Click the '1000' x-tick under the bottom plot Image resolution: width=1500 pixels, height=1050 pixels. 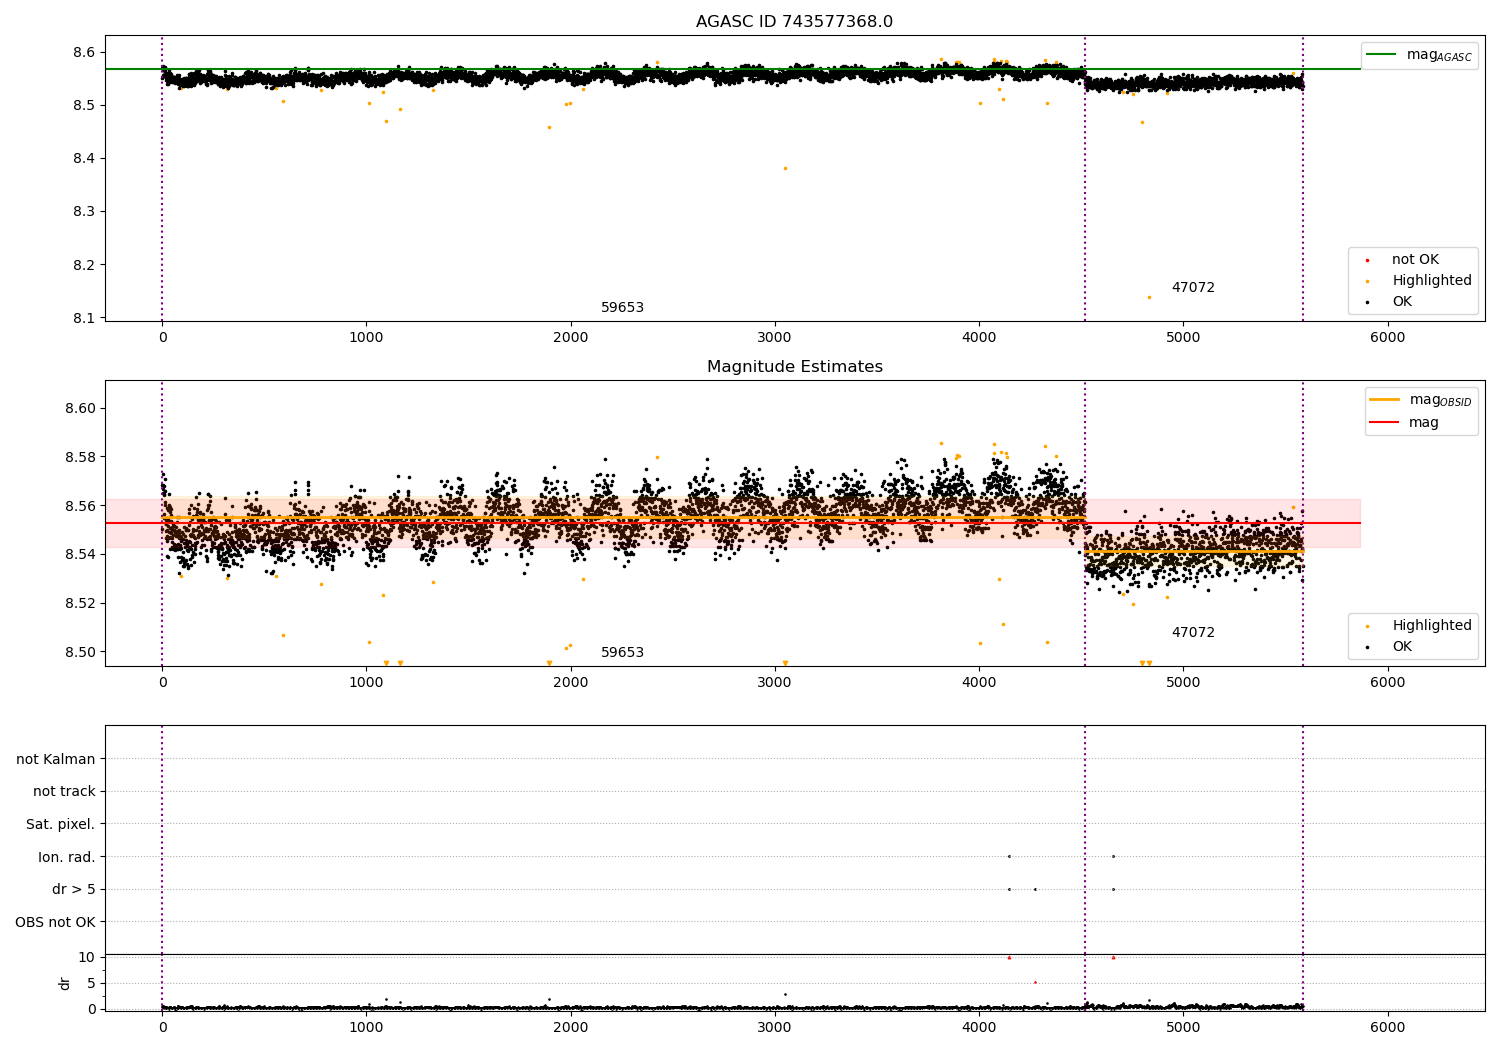pyautogui.click(x=367, y=1028)
